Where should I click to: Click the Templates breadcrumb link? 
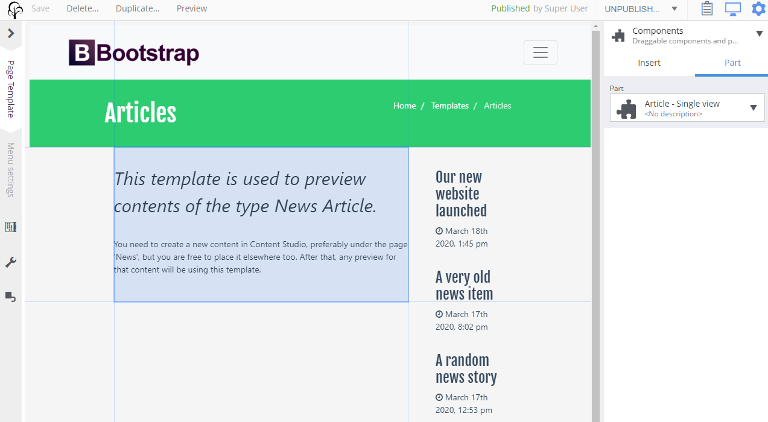[x=450, y=106]
